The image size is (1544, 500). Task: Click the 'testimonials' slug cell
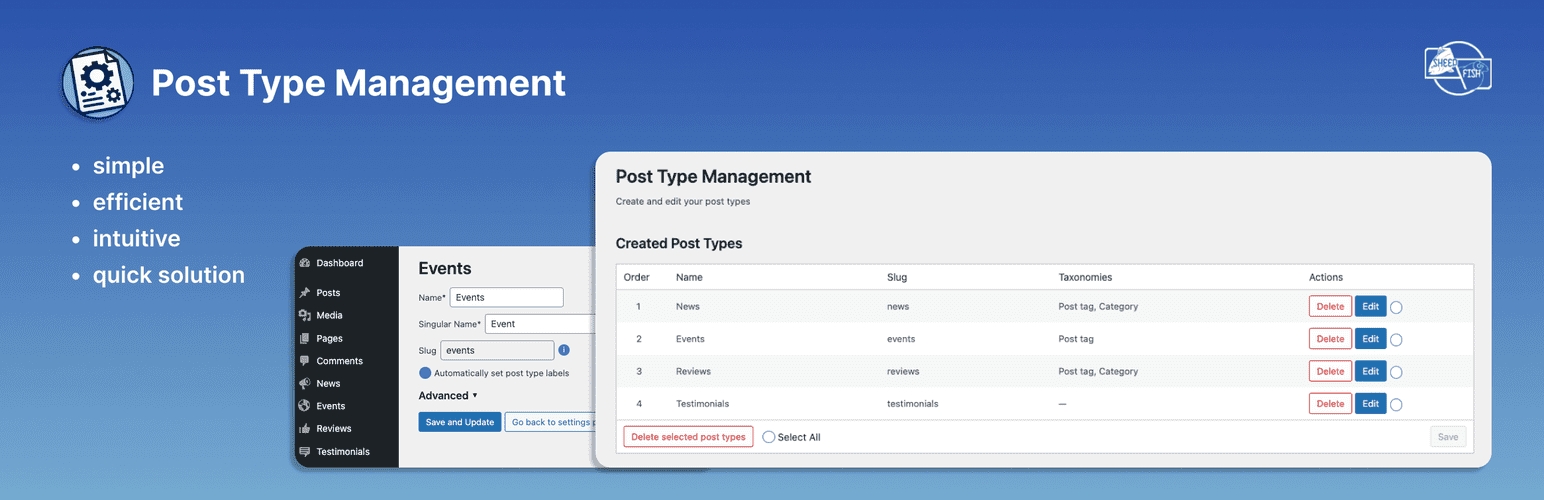pos(913,404)
